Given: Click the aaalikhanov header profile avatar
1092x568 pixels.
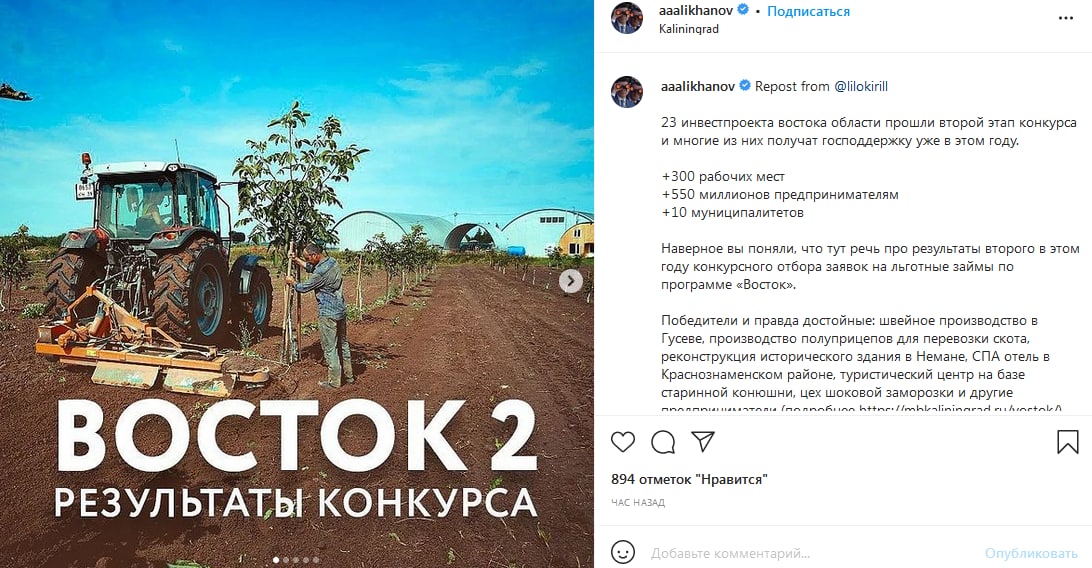Looking at the screenshot, I should pyautogui.click(x=627, y=18).
